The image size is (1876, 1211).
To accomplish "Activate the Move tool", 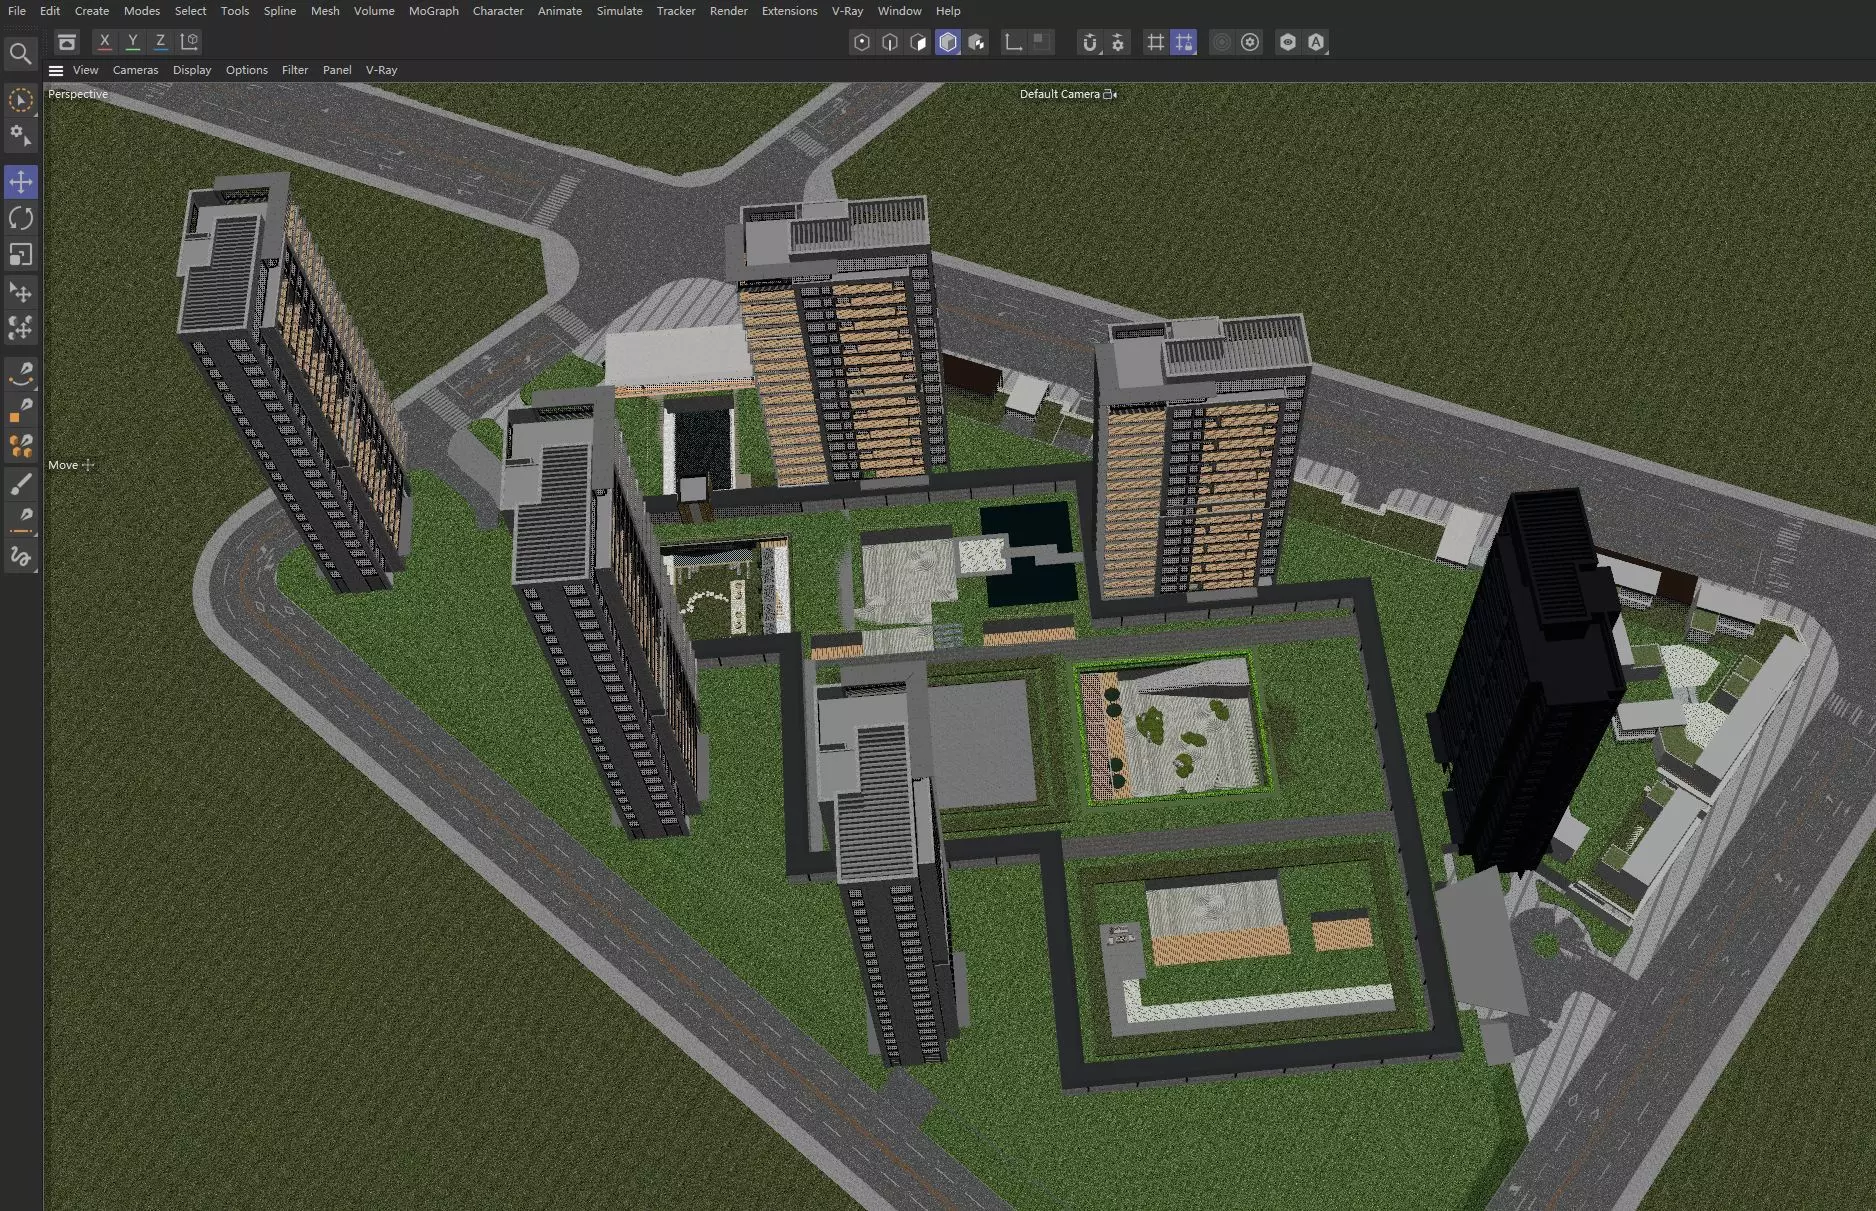I will (20, 182).
